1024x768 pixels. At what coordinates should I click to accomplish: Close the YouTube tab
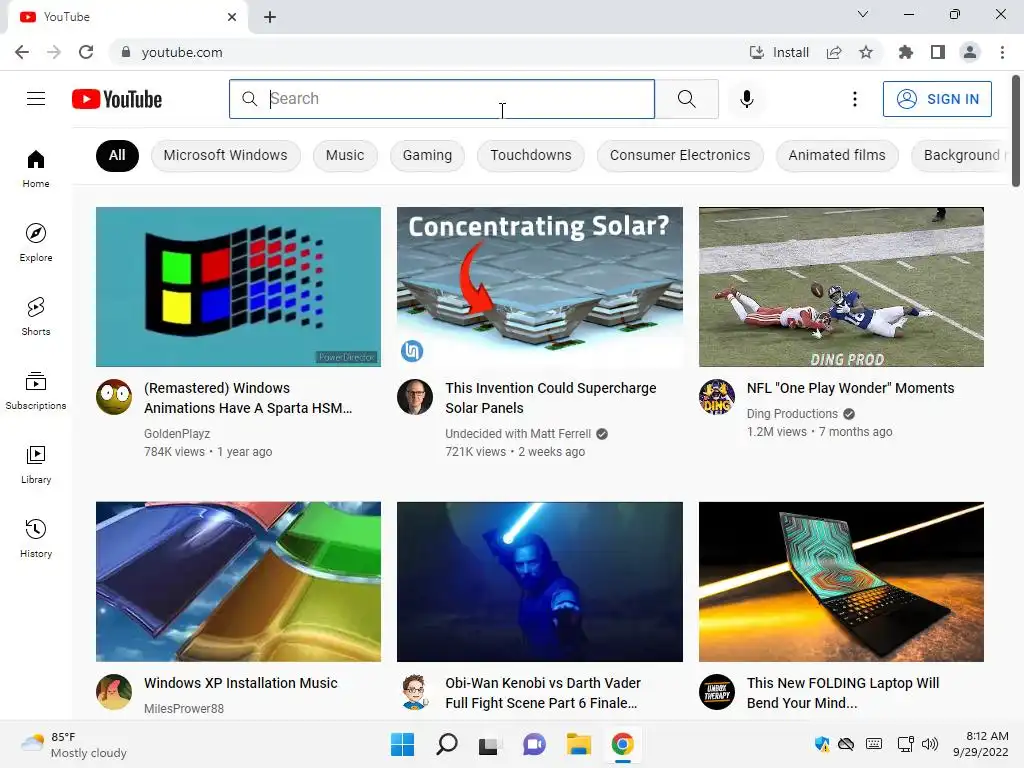click(232, 17)
